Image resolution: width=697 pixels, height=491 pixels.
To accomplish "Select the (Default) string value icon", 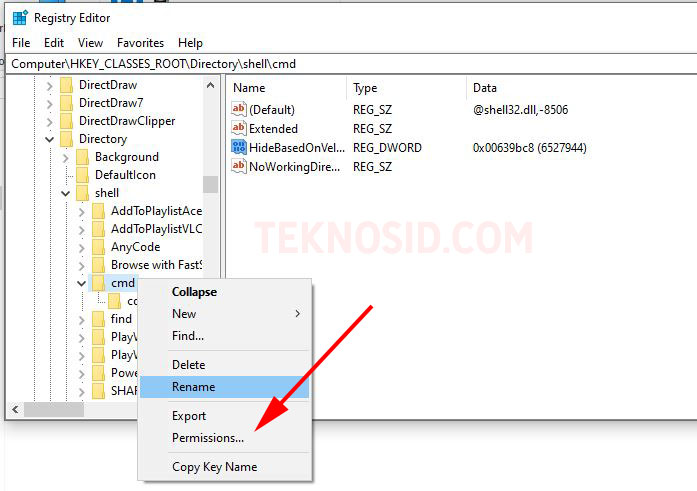I will click(x=239, y=109).
